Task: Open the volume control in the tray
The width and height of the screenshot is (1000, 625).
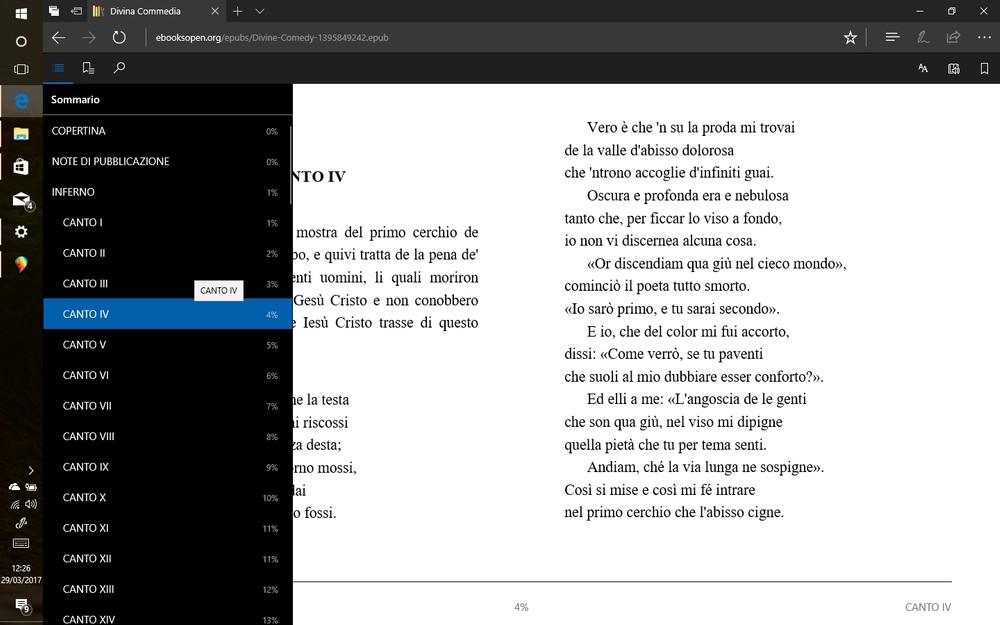Action: 31,504
